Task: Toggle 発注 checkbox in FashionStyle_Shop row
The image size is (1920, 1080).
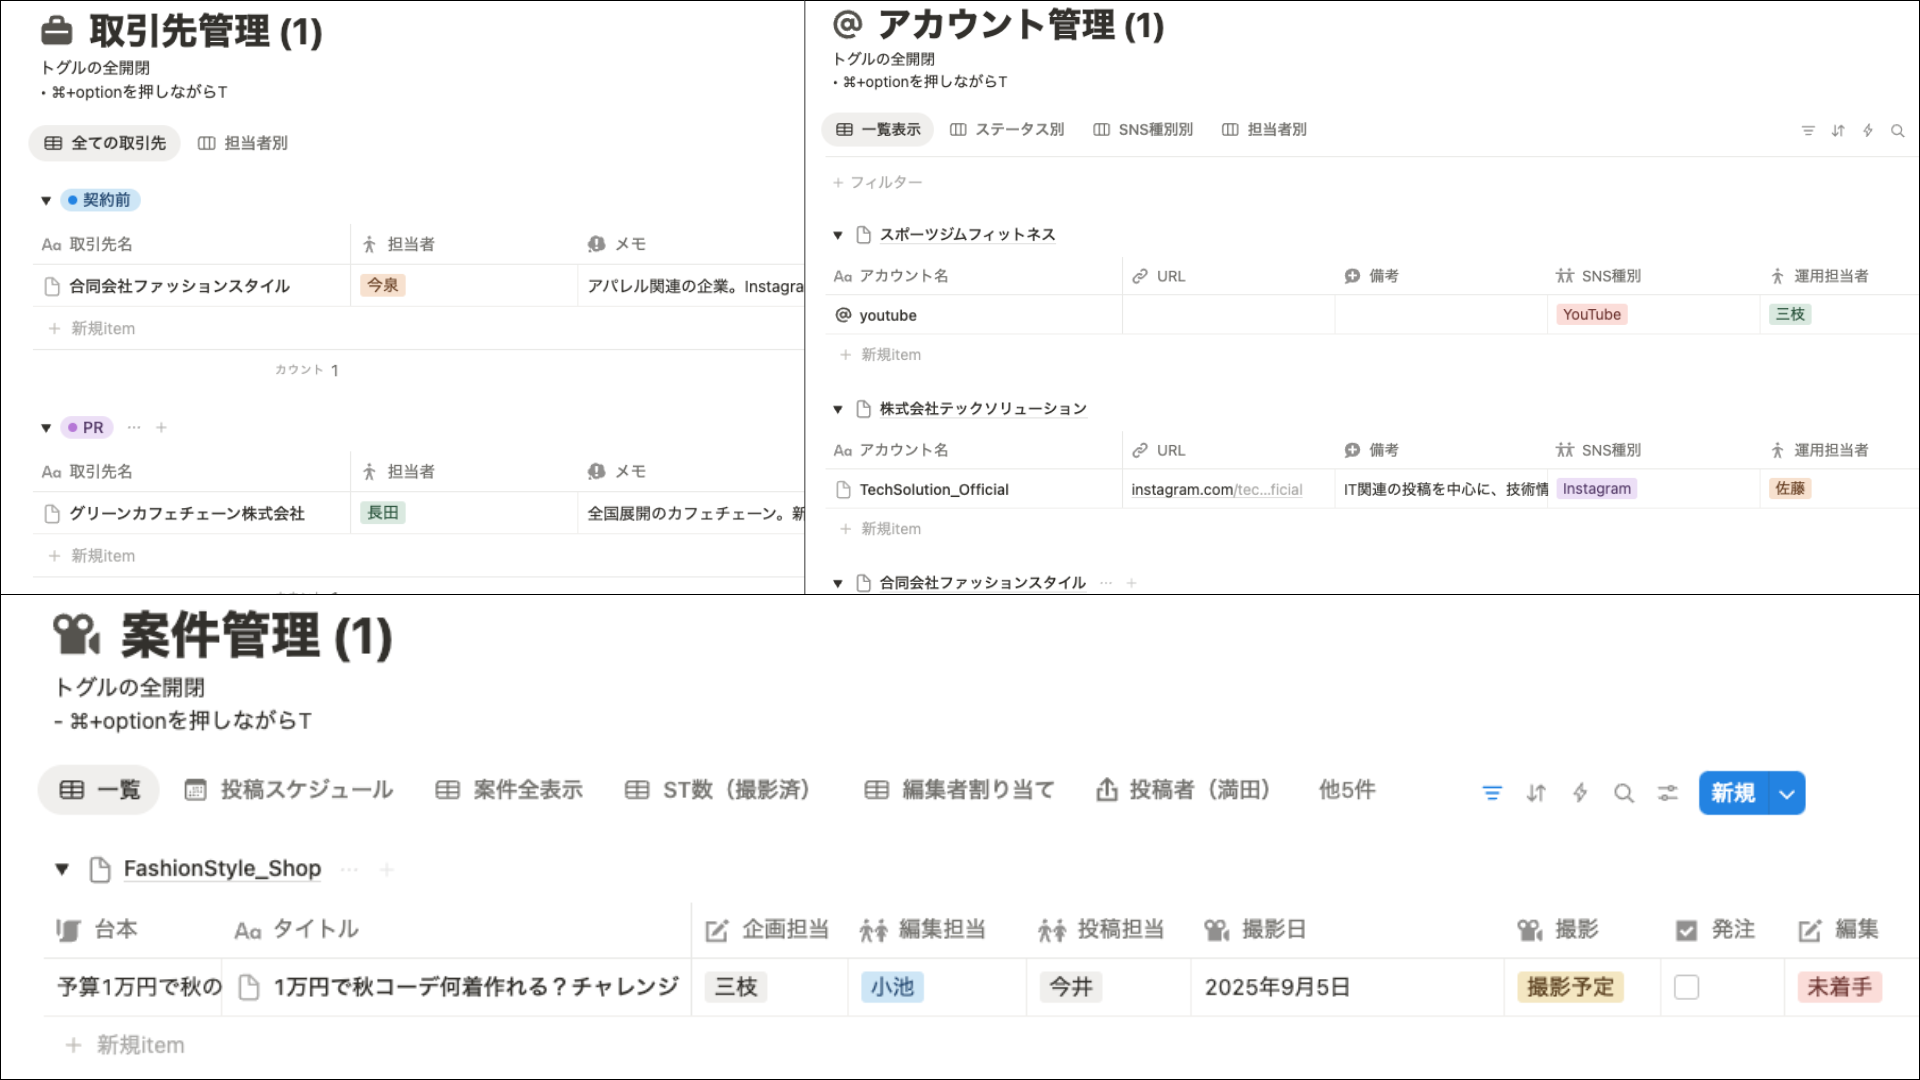Action: 1687,987
